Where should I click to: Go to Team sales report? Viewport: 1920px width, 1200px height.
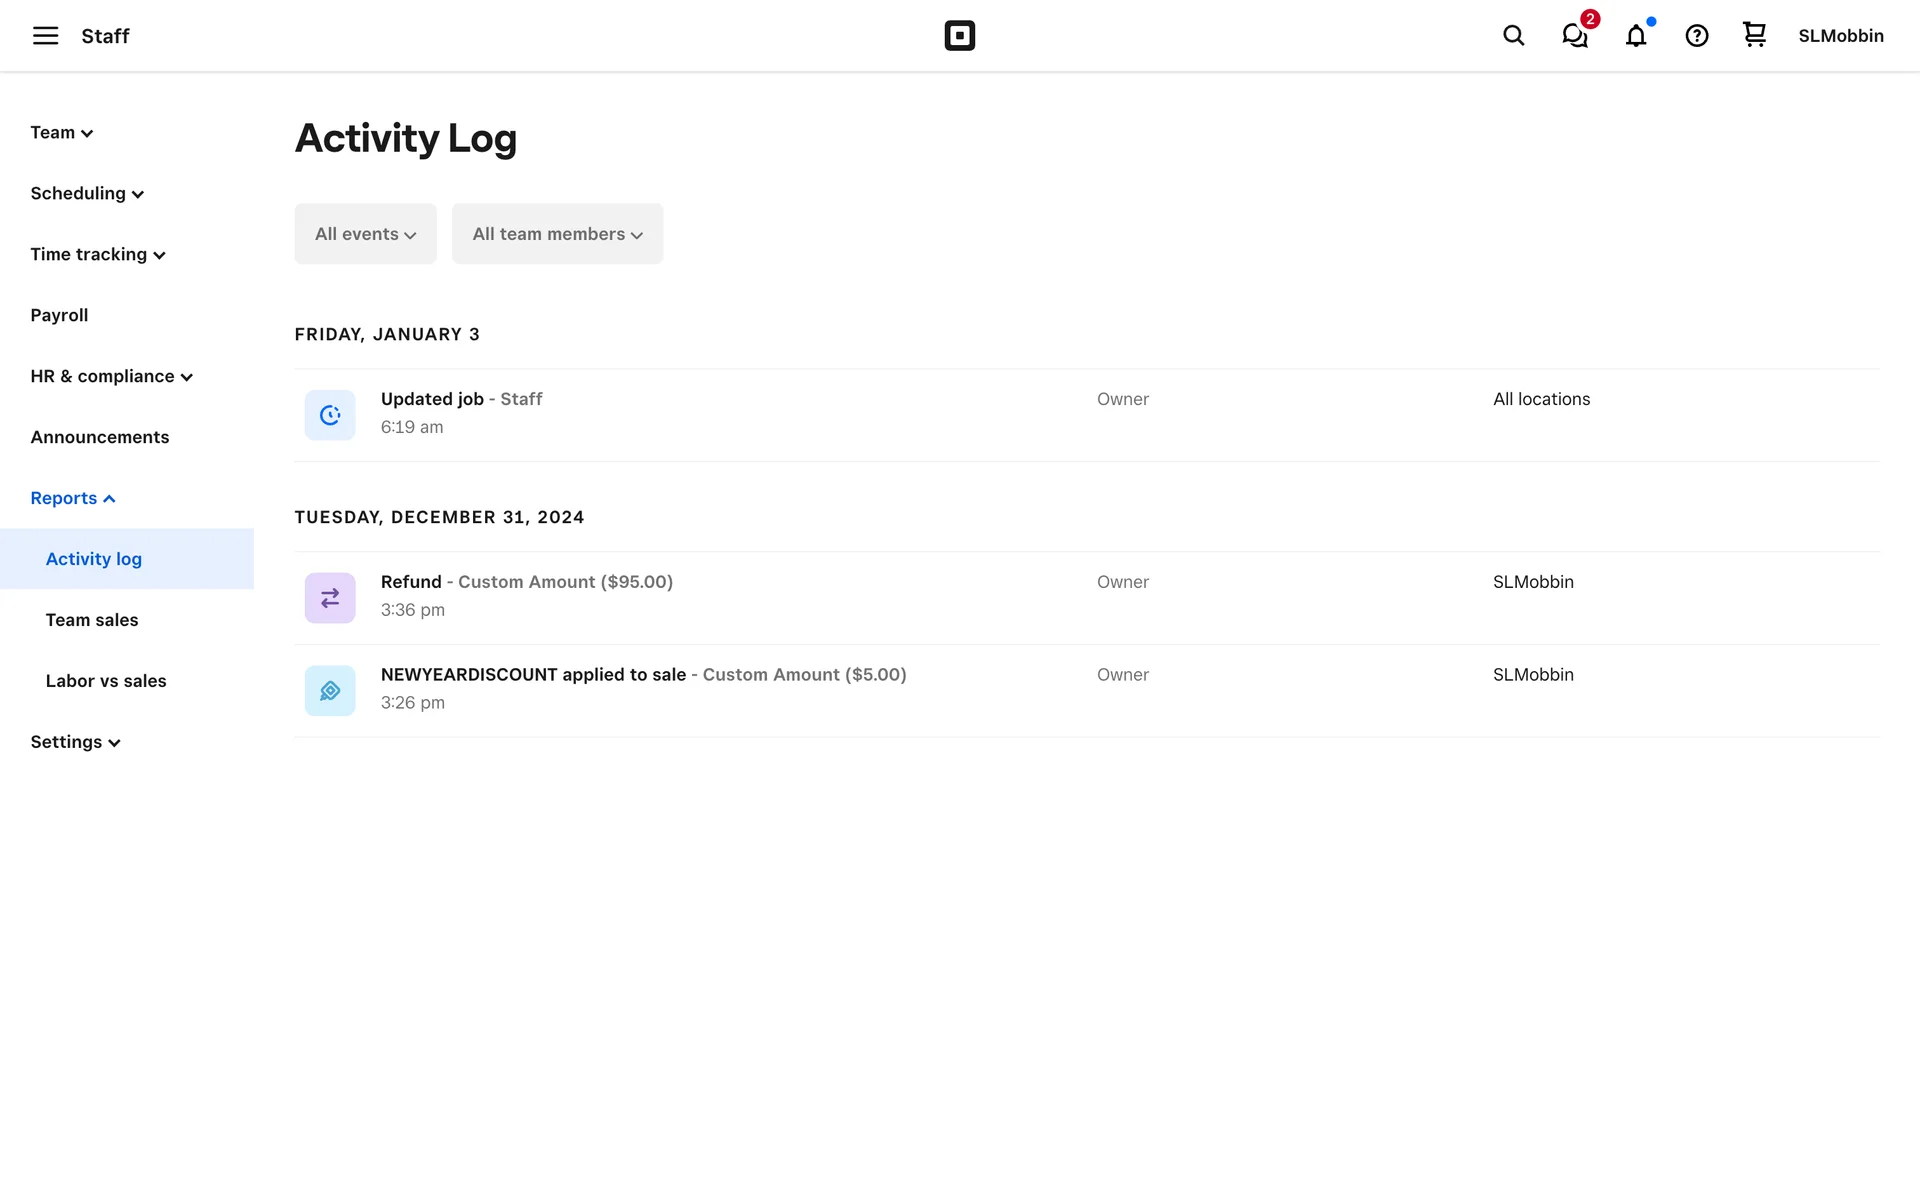92,620
